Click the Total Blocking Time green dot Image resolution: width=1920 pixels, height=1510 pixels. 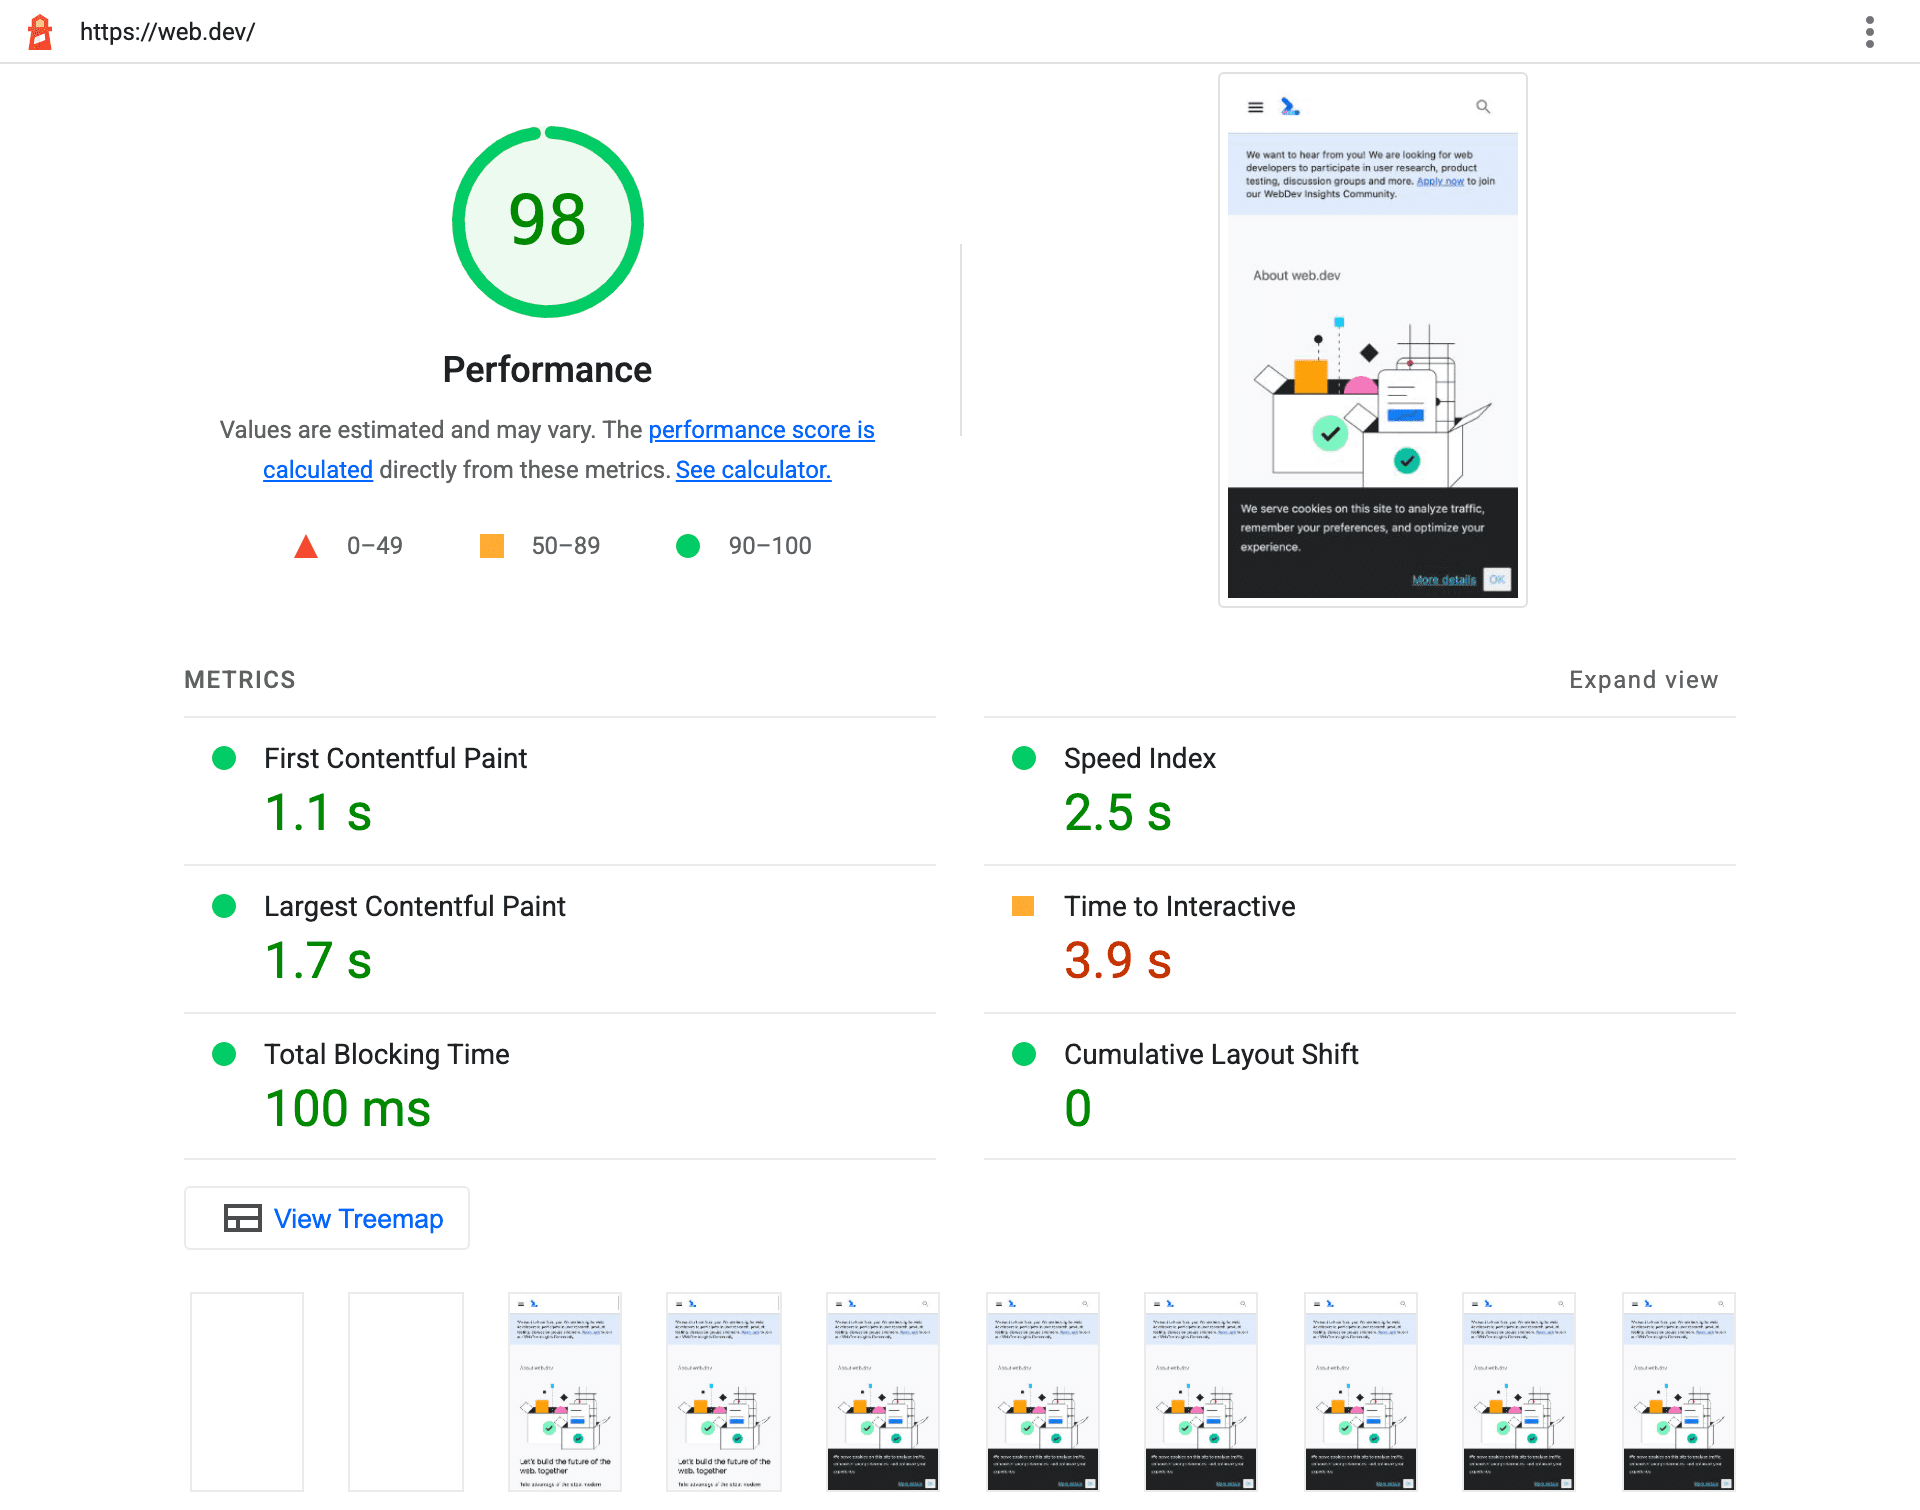coord(221,1053)
